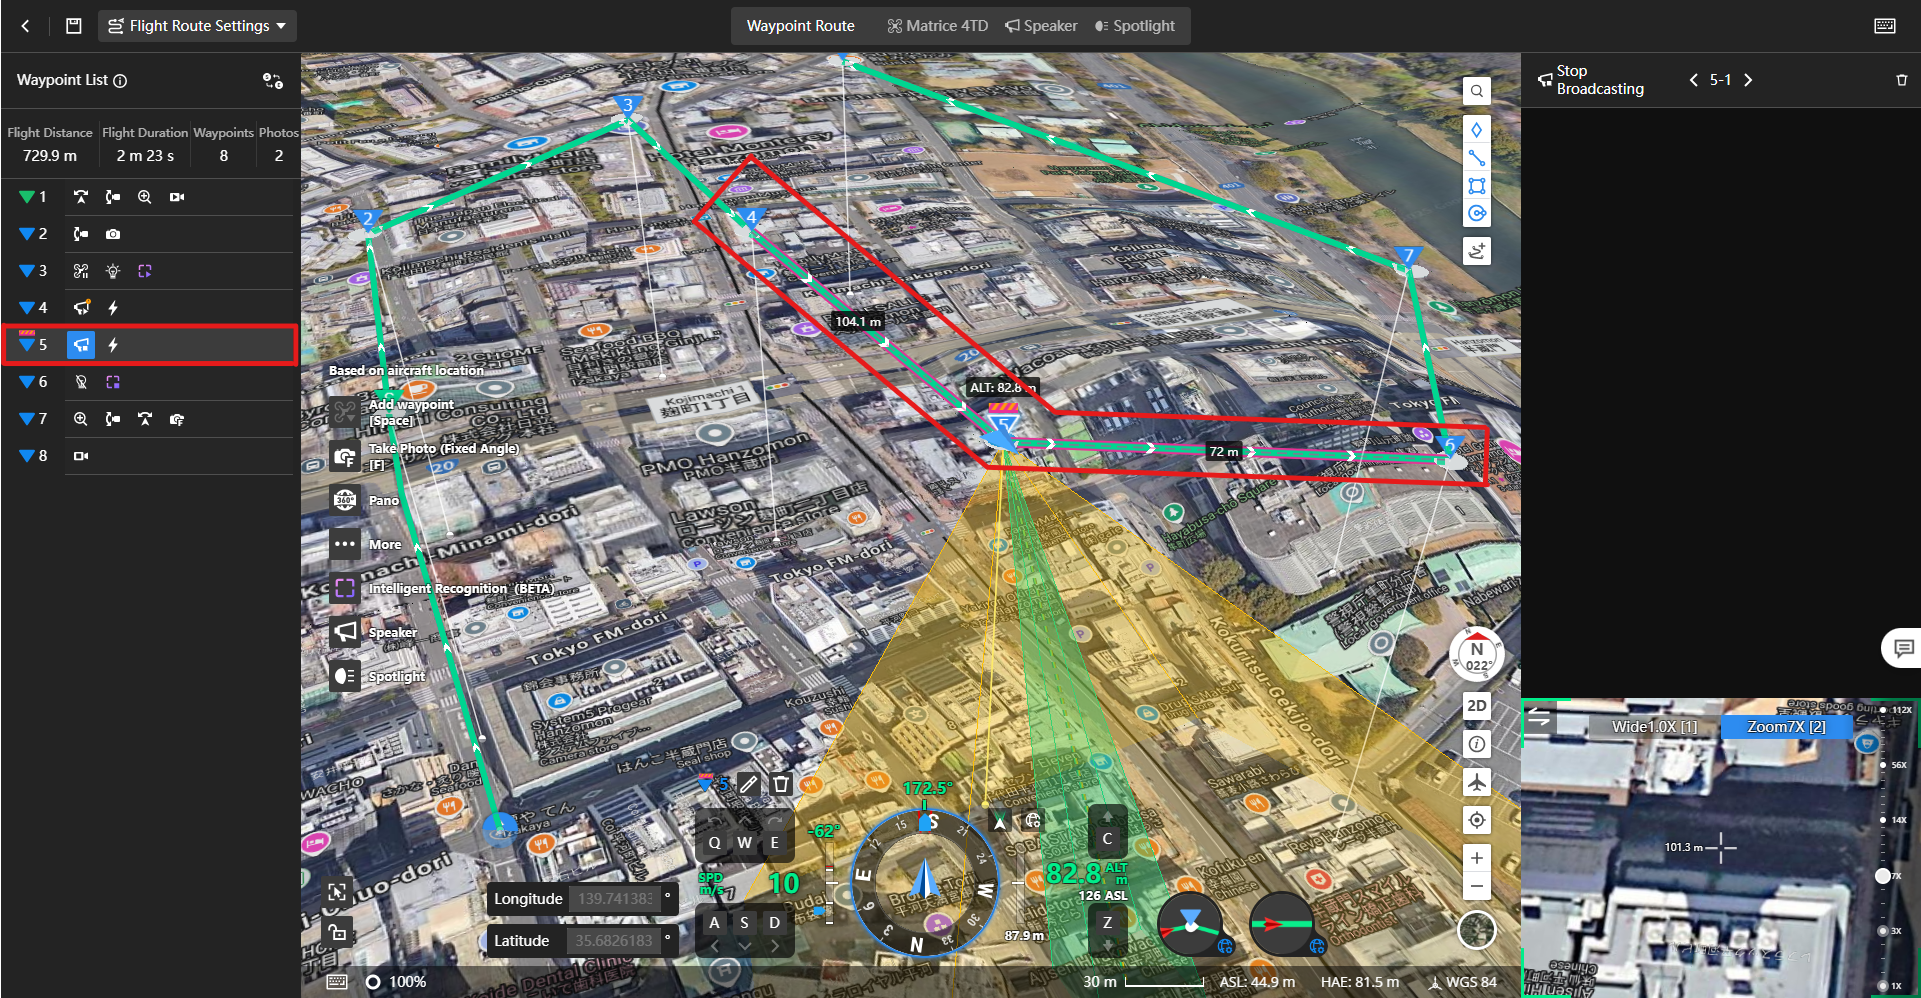Toggle the lock icon on map
Viewport: 1921px width, 998px height.
point(338,932)
